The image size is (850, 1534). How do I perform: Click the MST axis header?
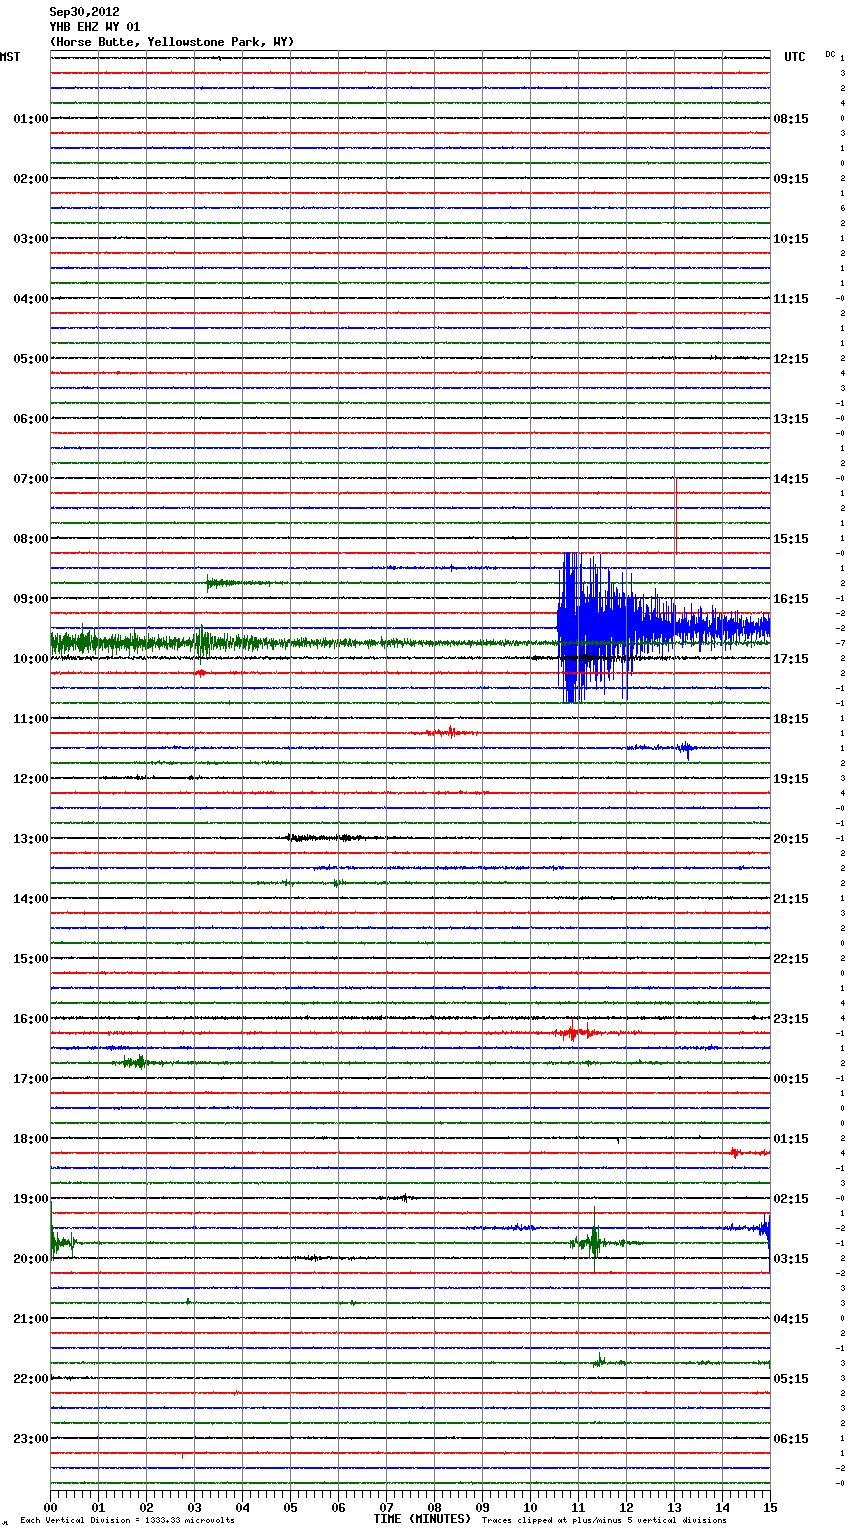click(x=10, y=57)
